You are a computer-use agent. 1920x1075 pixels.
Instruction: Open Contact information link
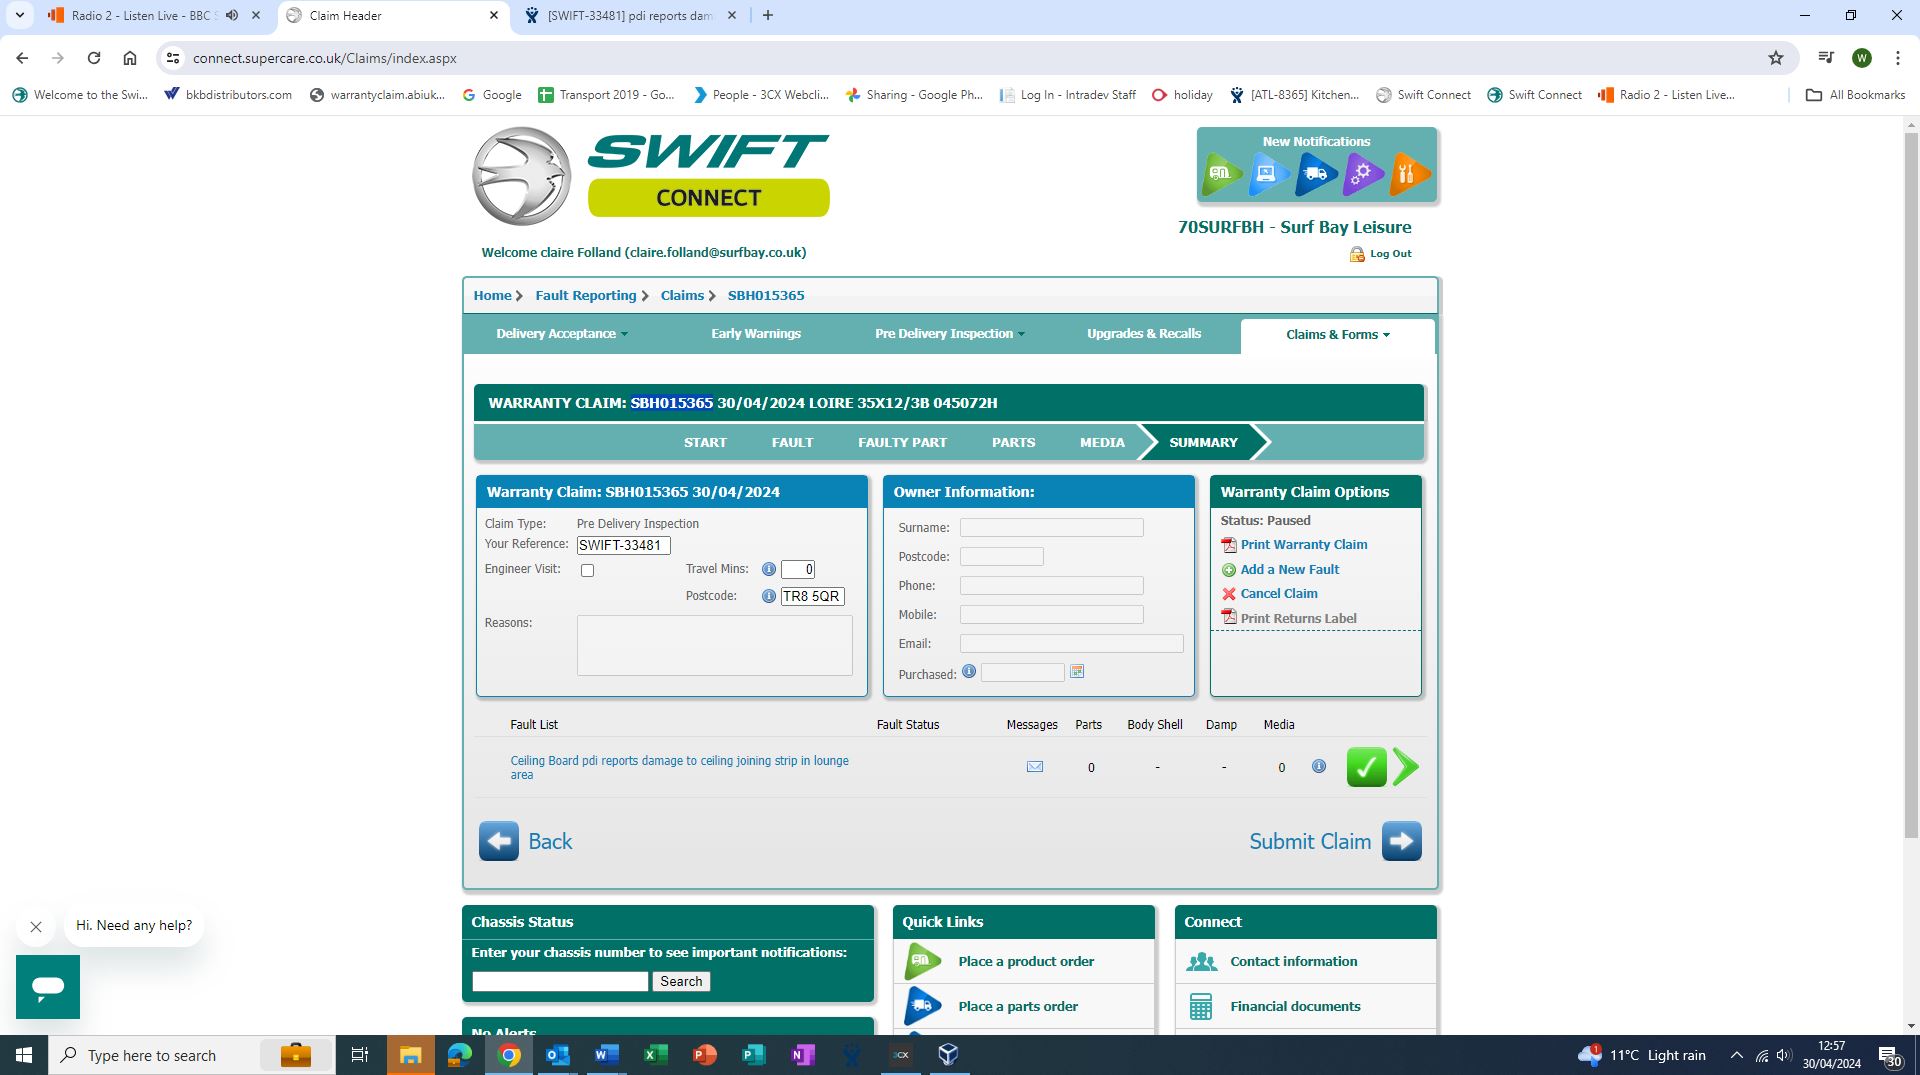[x=1294, y=962]
